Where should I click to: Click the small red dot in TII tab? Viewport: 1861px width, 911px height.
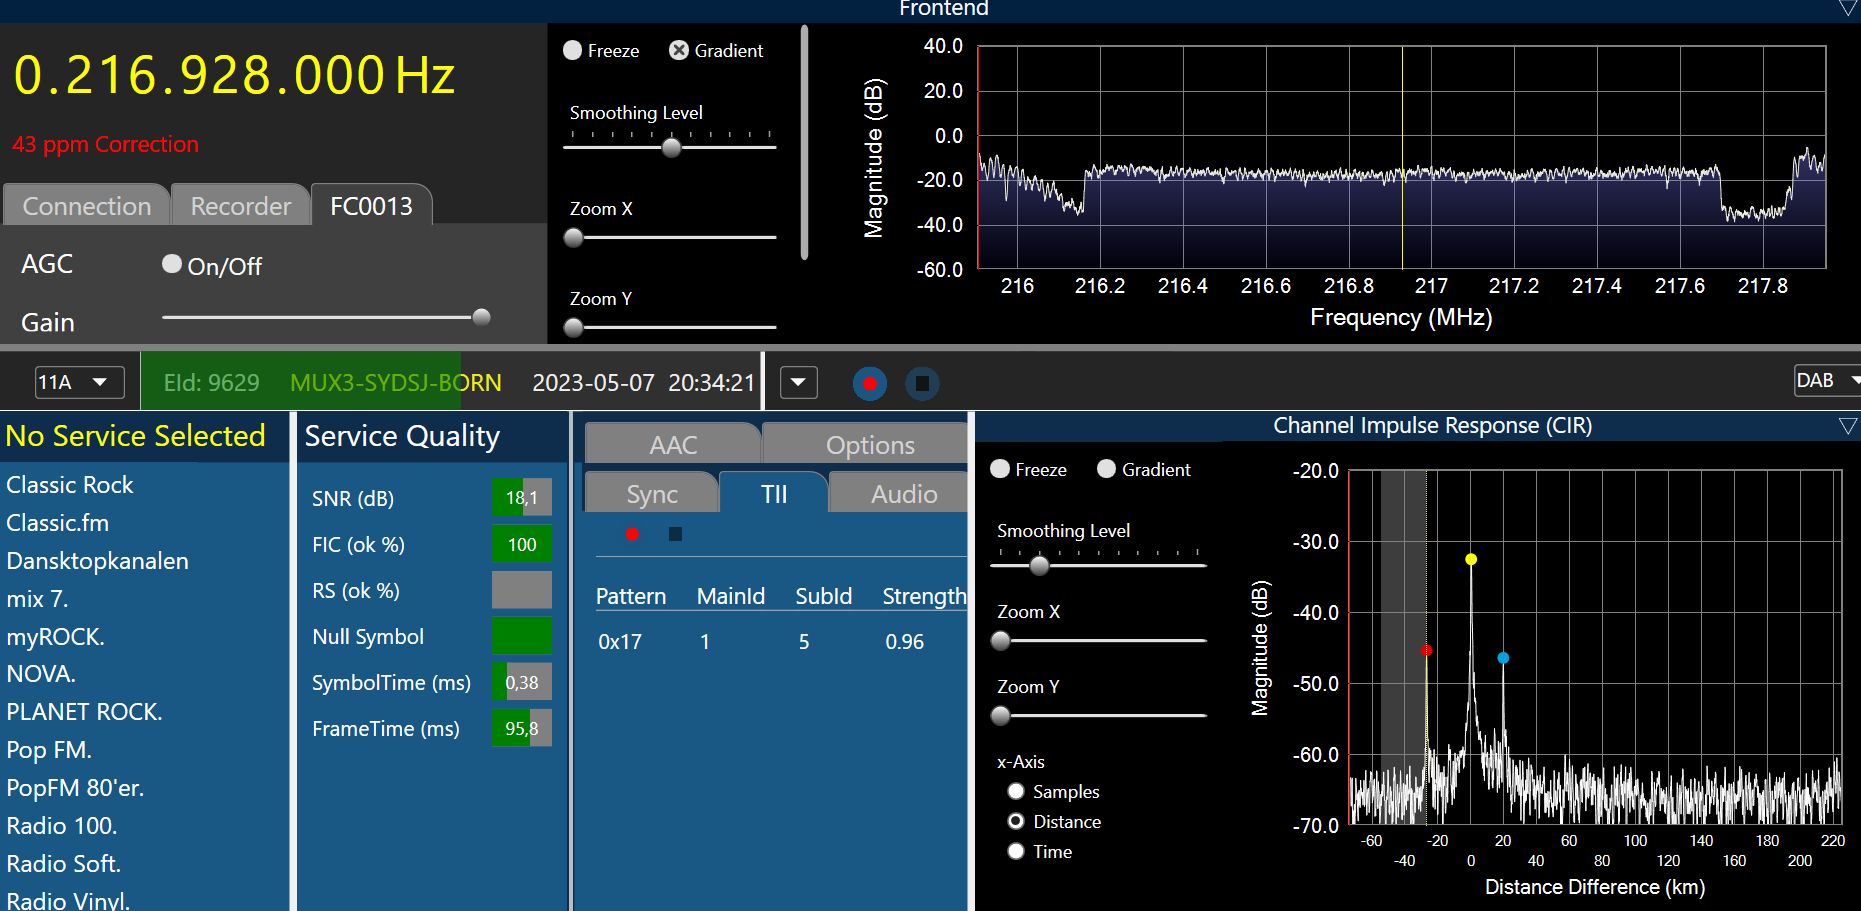pyautogui.click(x=632, y=534)
